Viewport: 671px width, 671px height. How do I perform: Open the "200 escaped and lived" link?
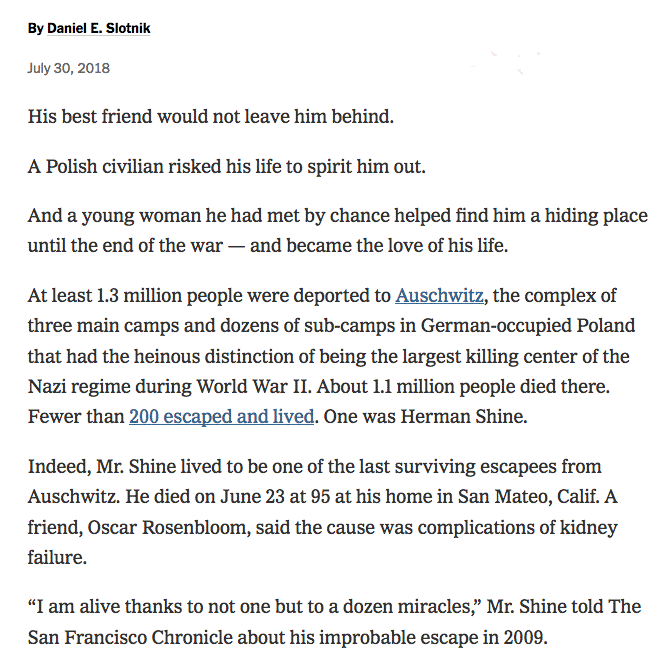click(x=221, y=417)
